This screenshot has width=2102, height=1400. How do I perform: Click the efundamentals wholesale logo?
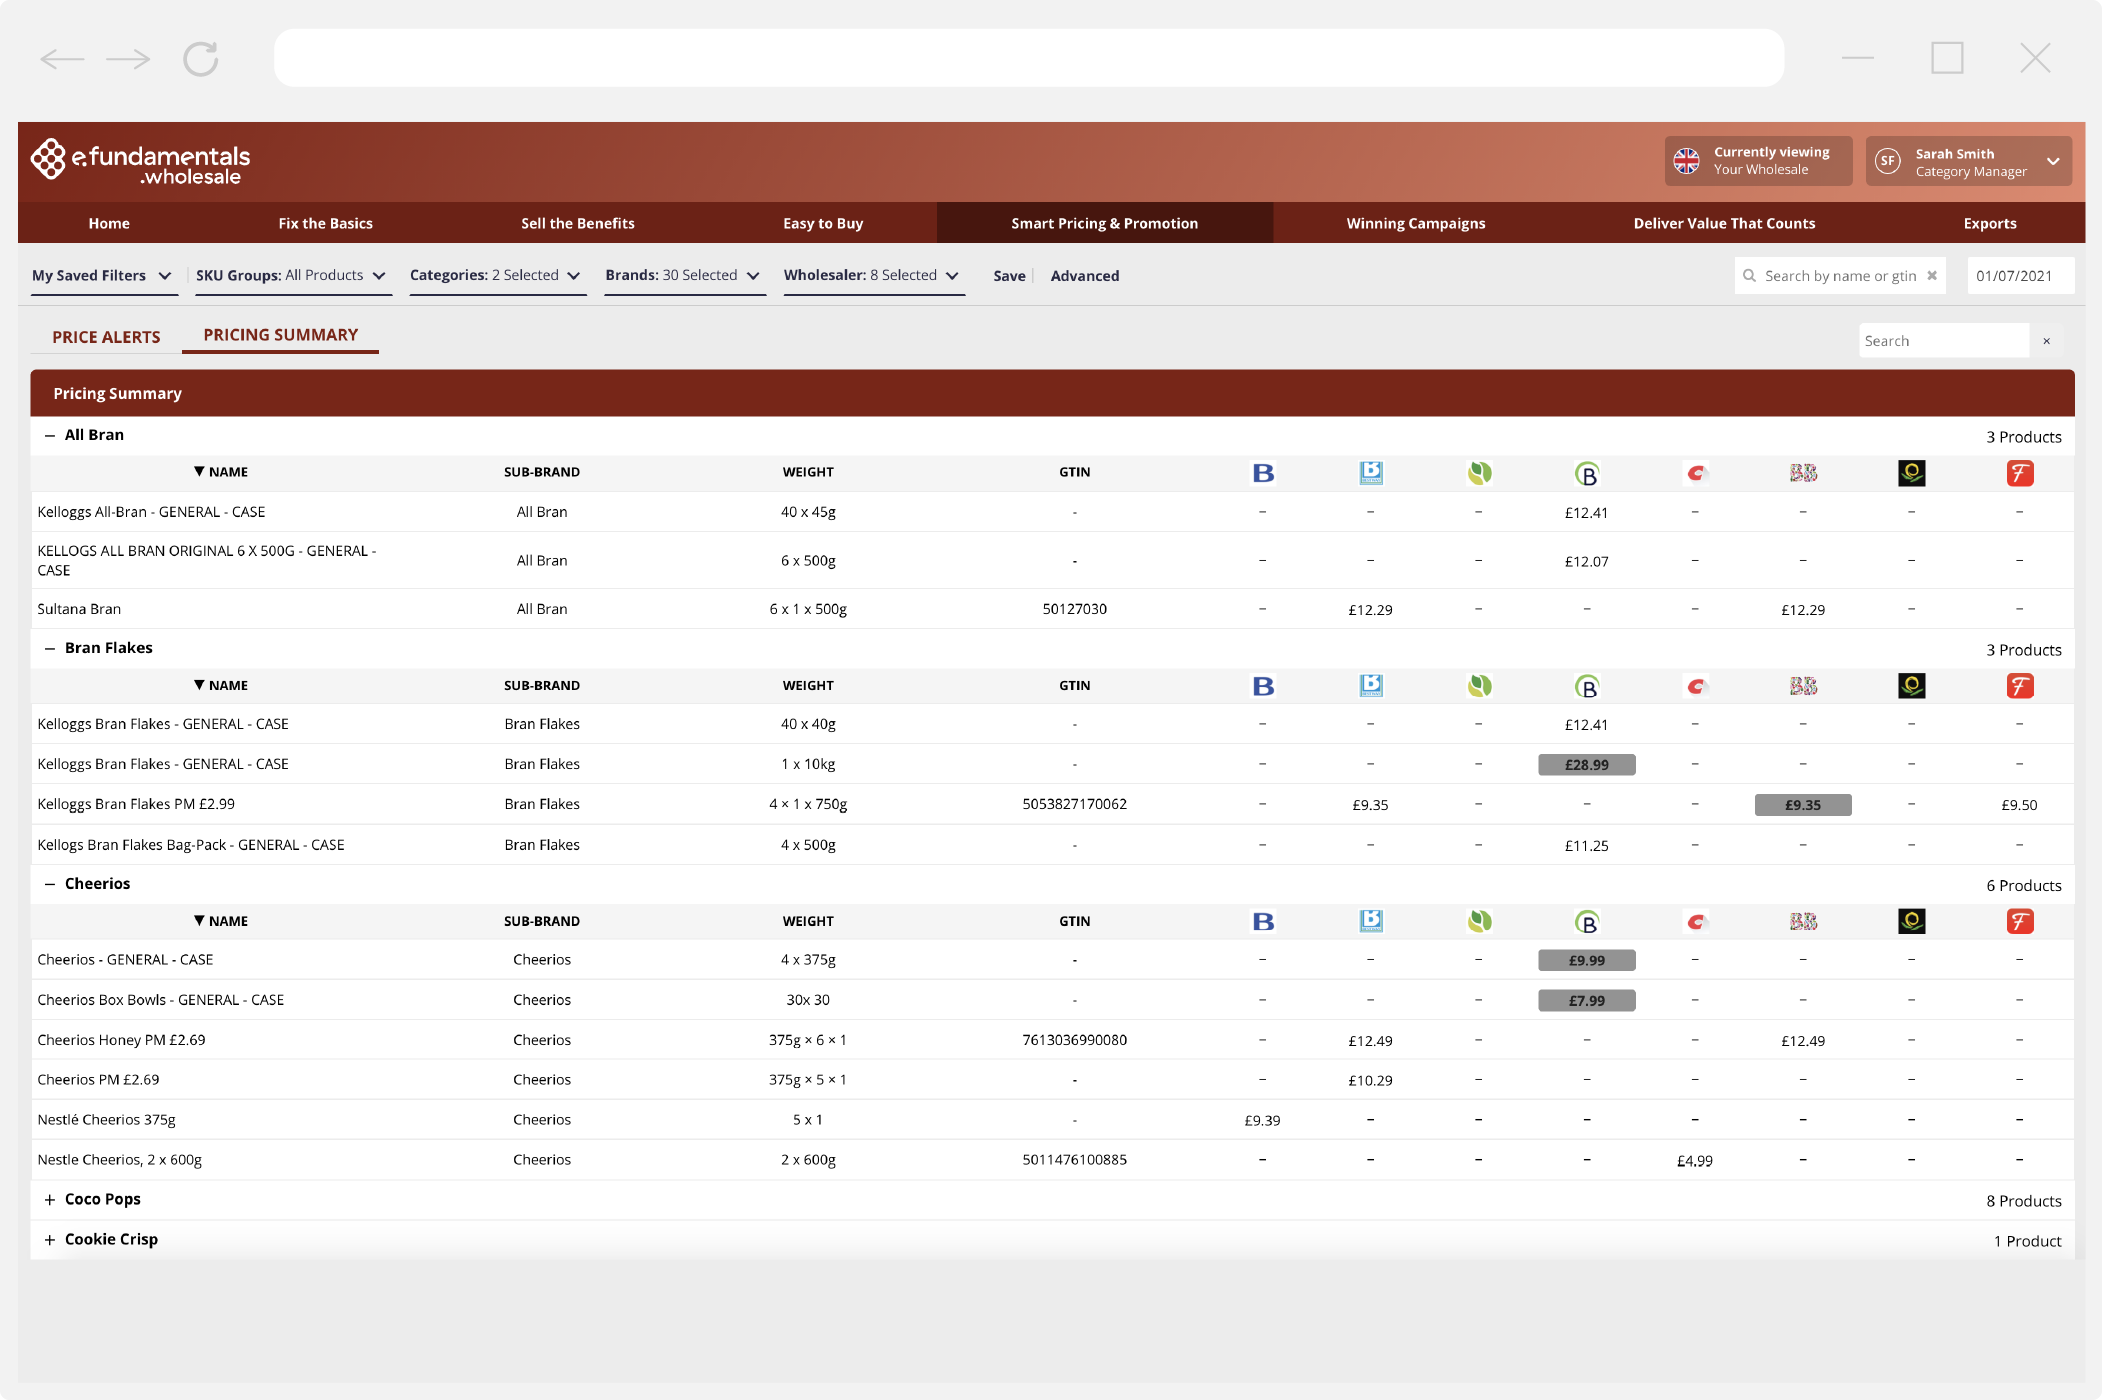tap(140, 161)
